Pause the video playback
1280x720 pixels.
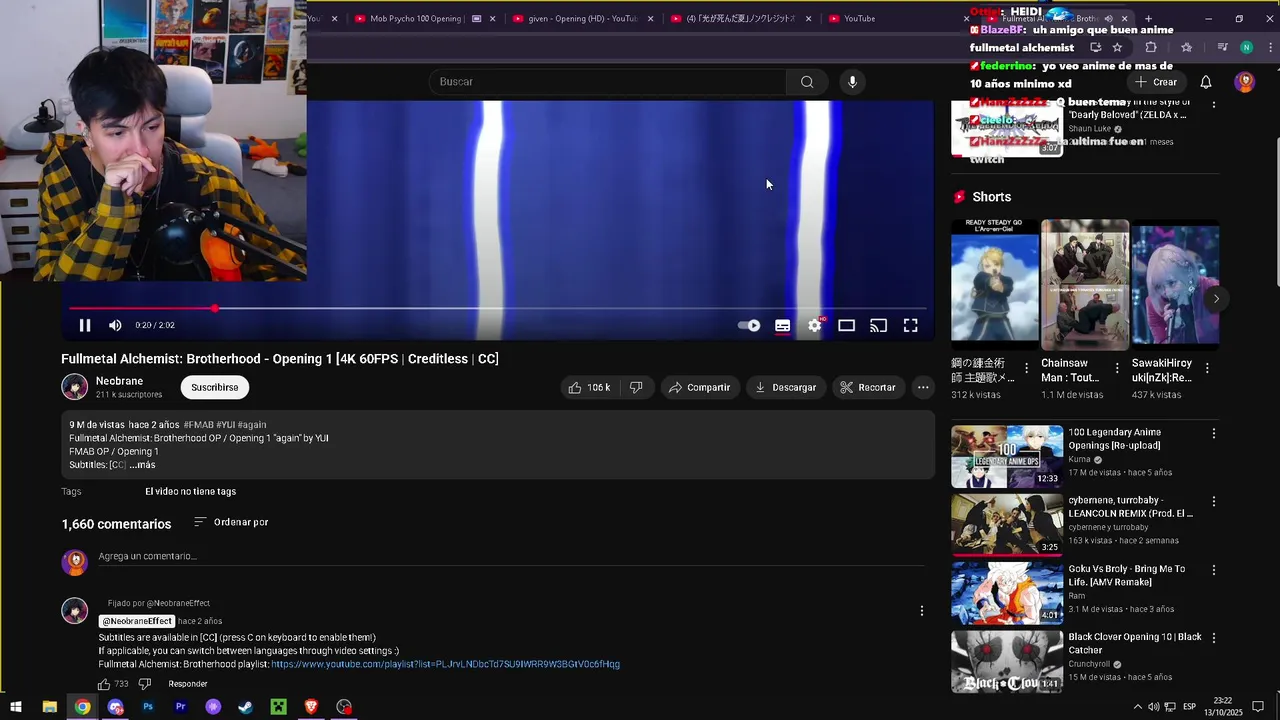85,325
